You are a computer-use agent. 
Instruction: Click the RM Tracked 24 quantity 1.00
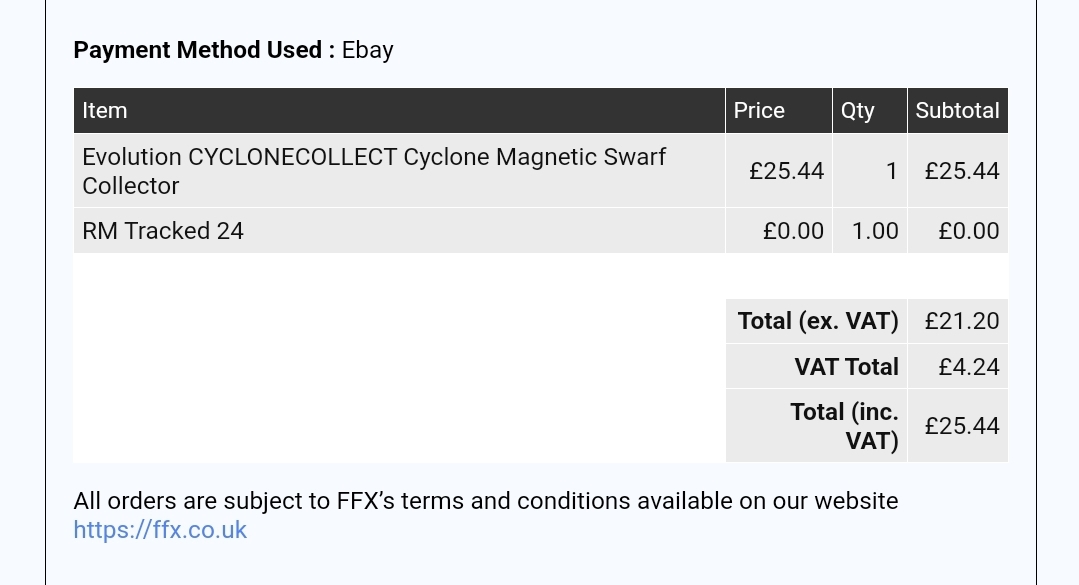875,232
